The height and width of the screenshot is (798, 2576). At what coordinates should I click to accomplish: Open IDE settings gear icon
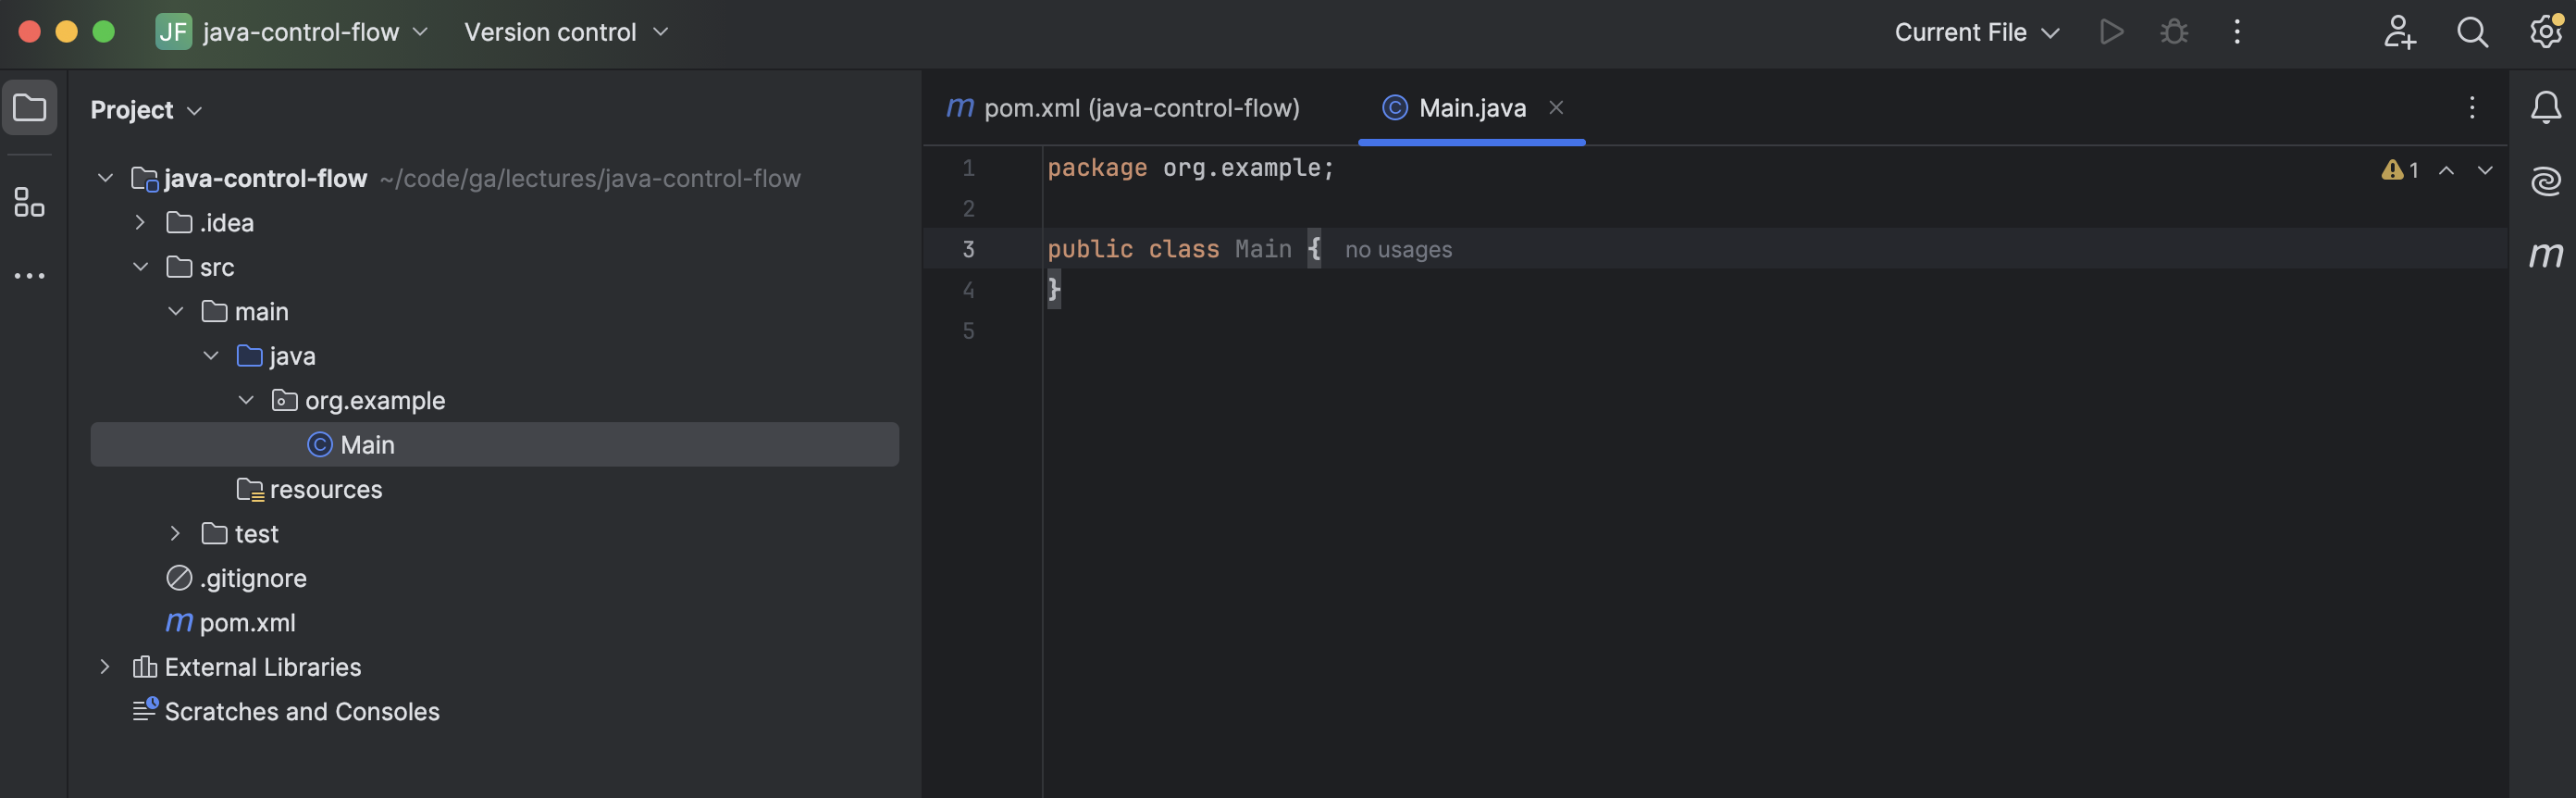coord(2544,32)
